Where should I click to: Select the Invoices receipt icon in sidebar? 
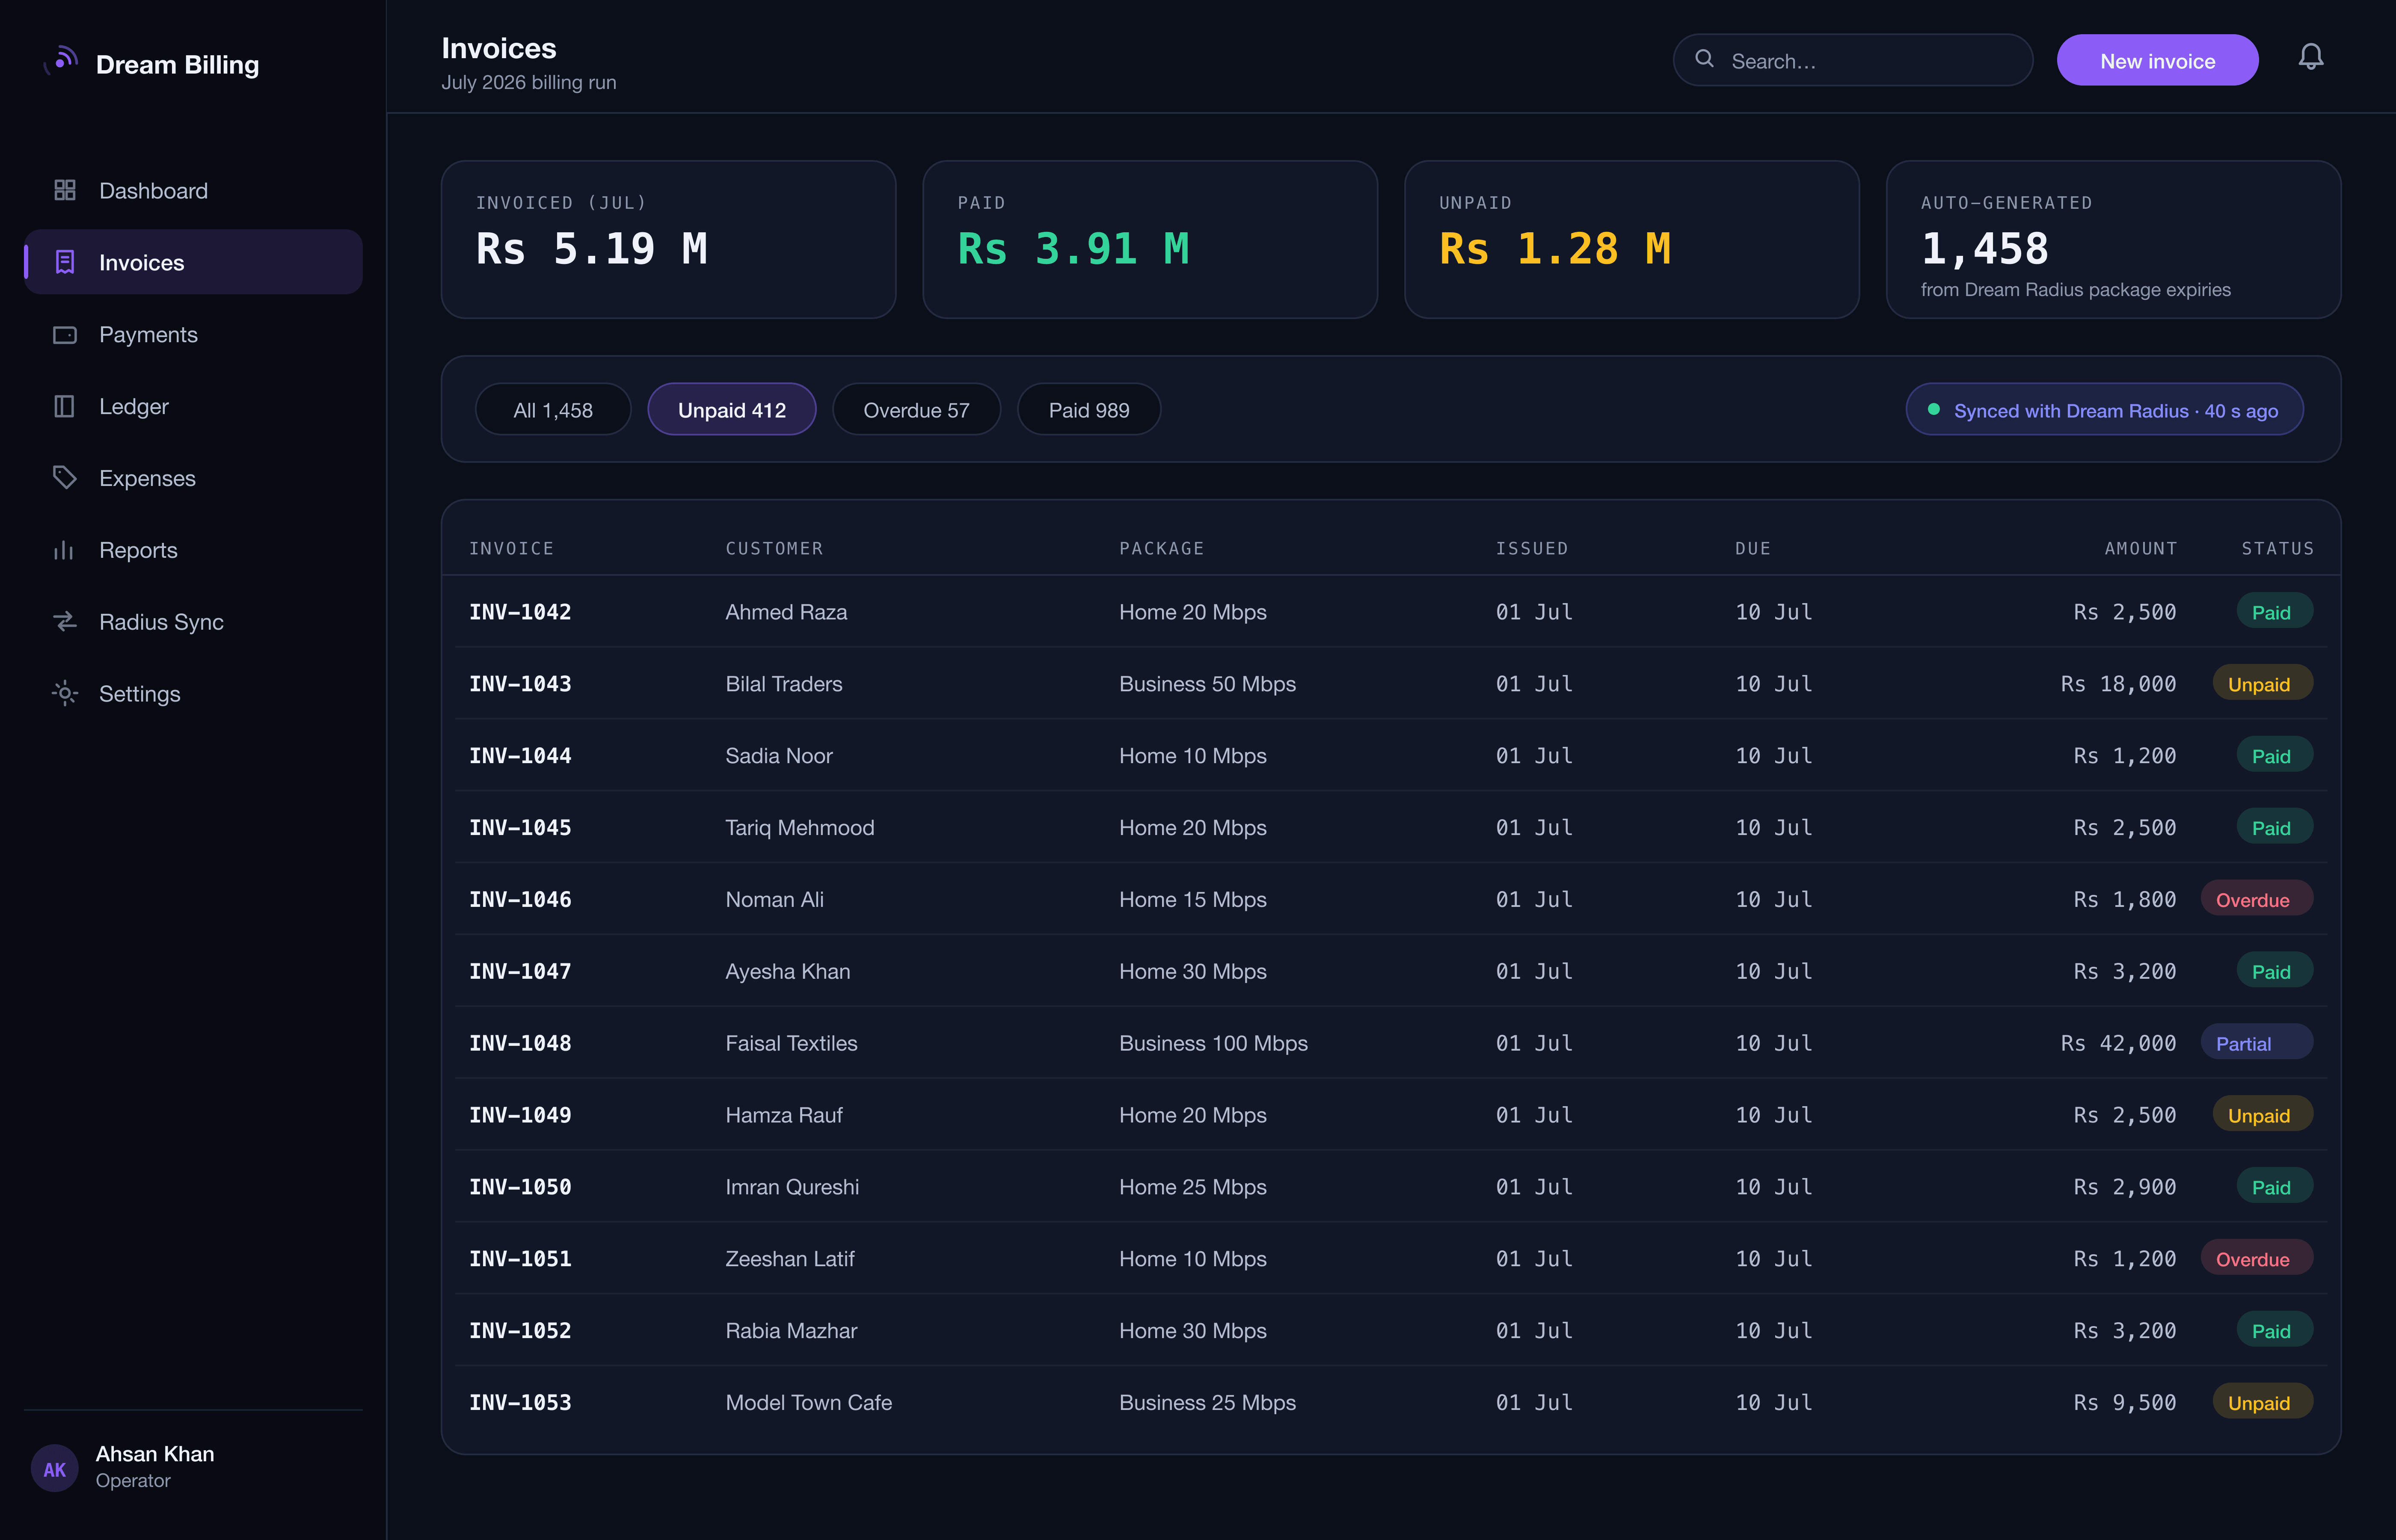point(65,262)
